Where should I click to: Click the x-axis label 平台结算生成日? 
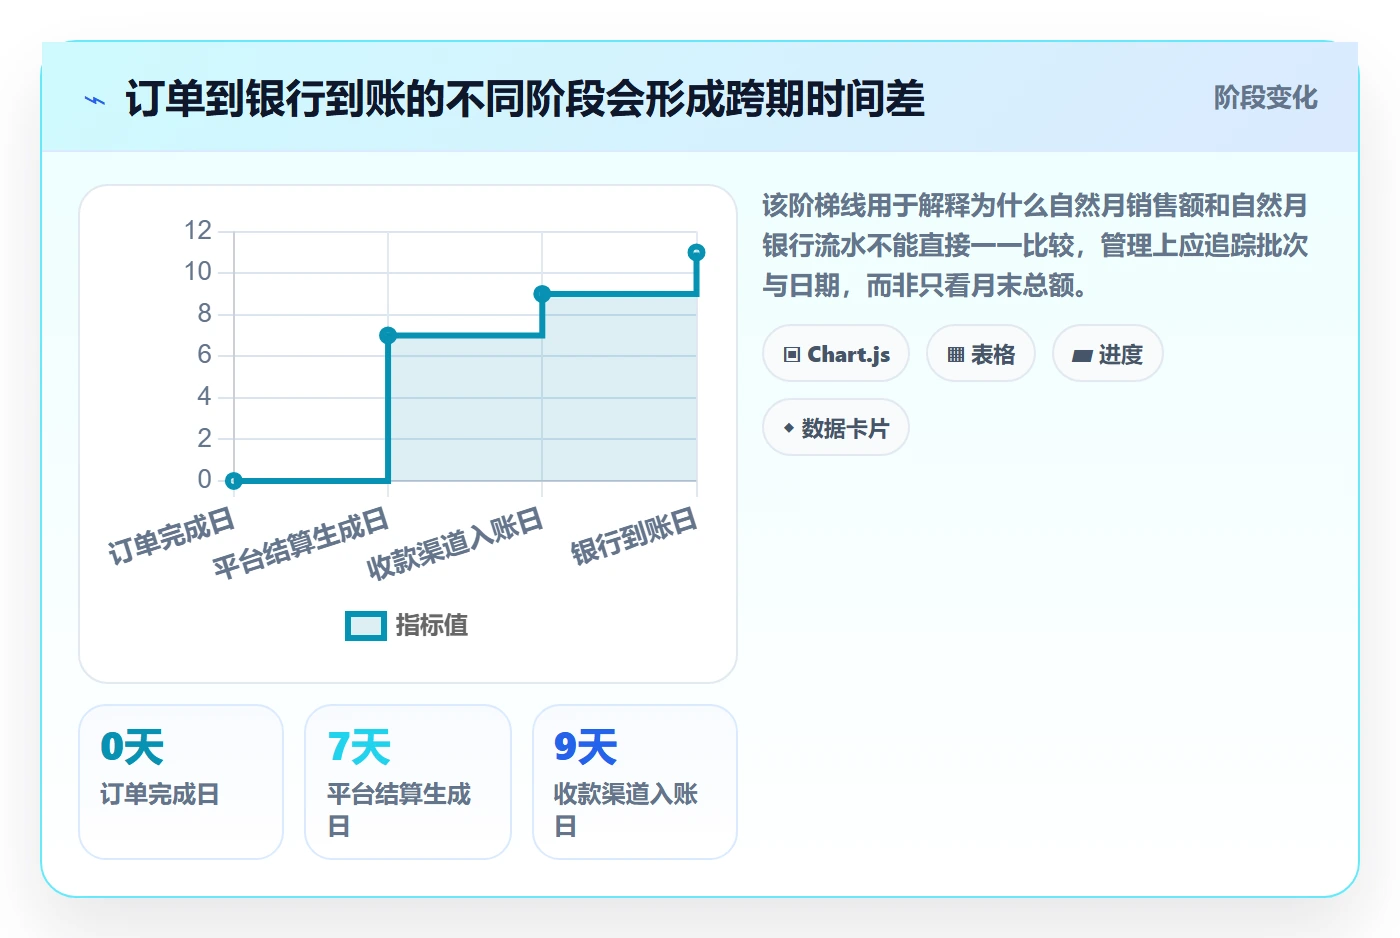click(x=301, y=543)
